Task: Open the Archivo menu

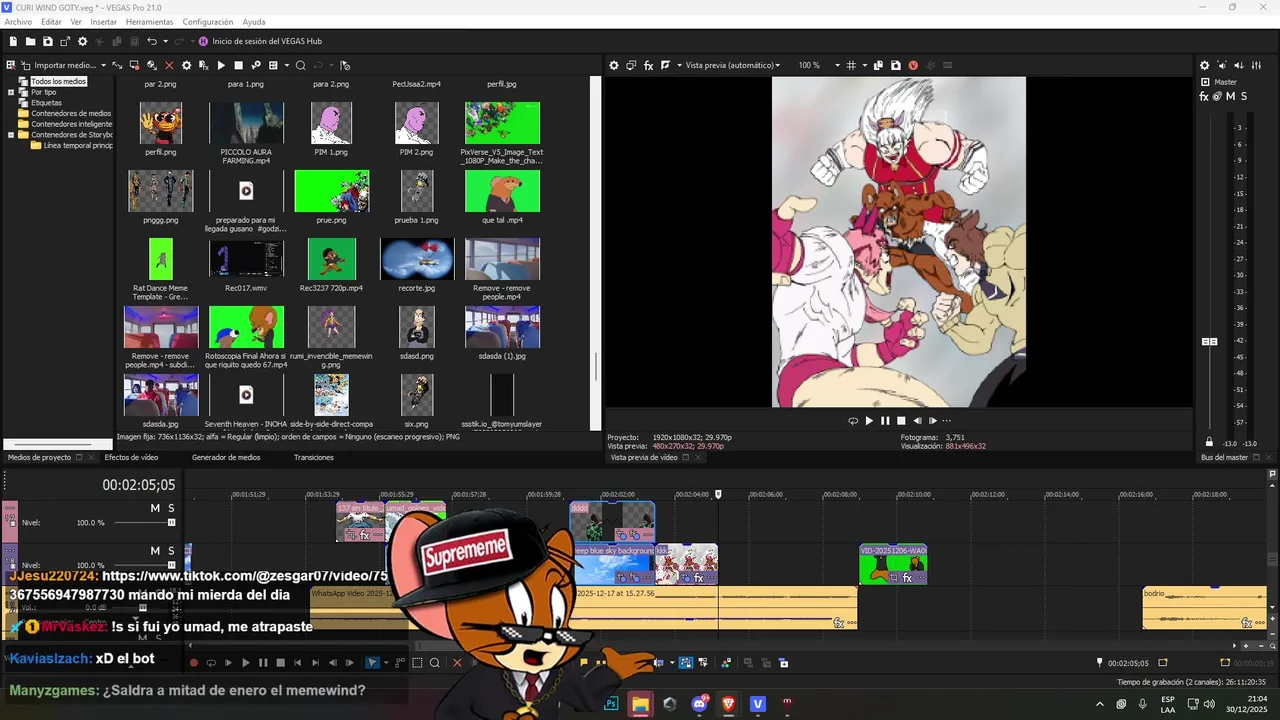Action: point(18,22)
